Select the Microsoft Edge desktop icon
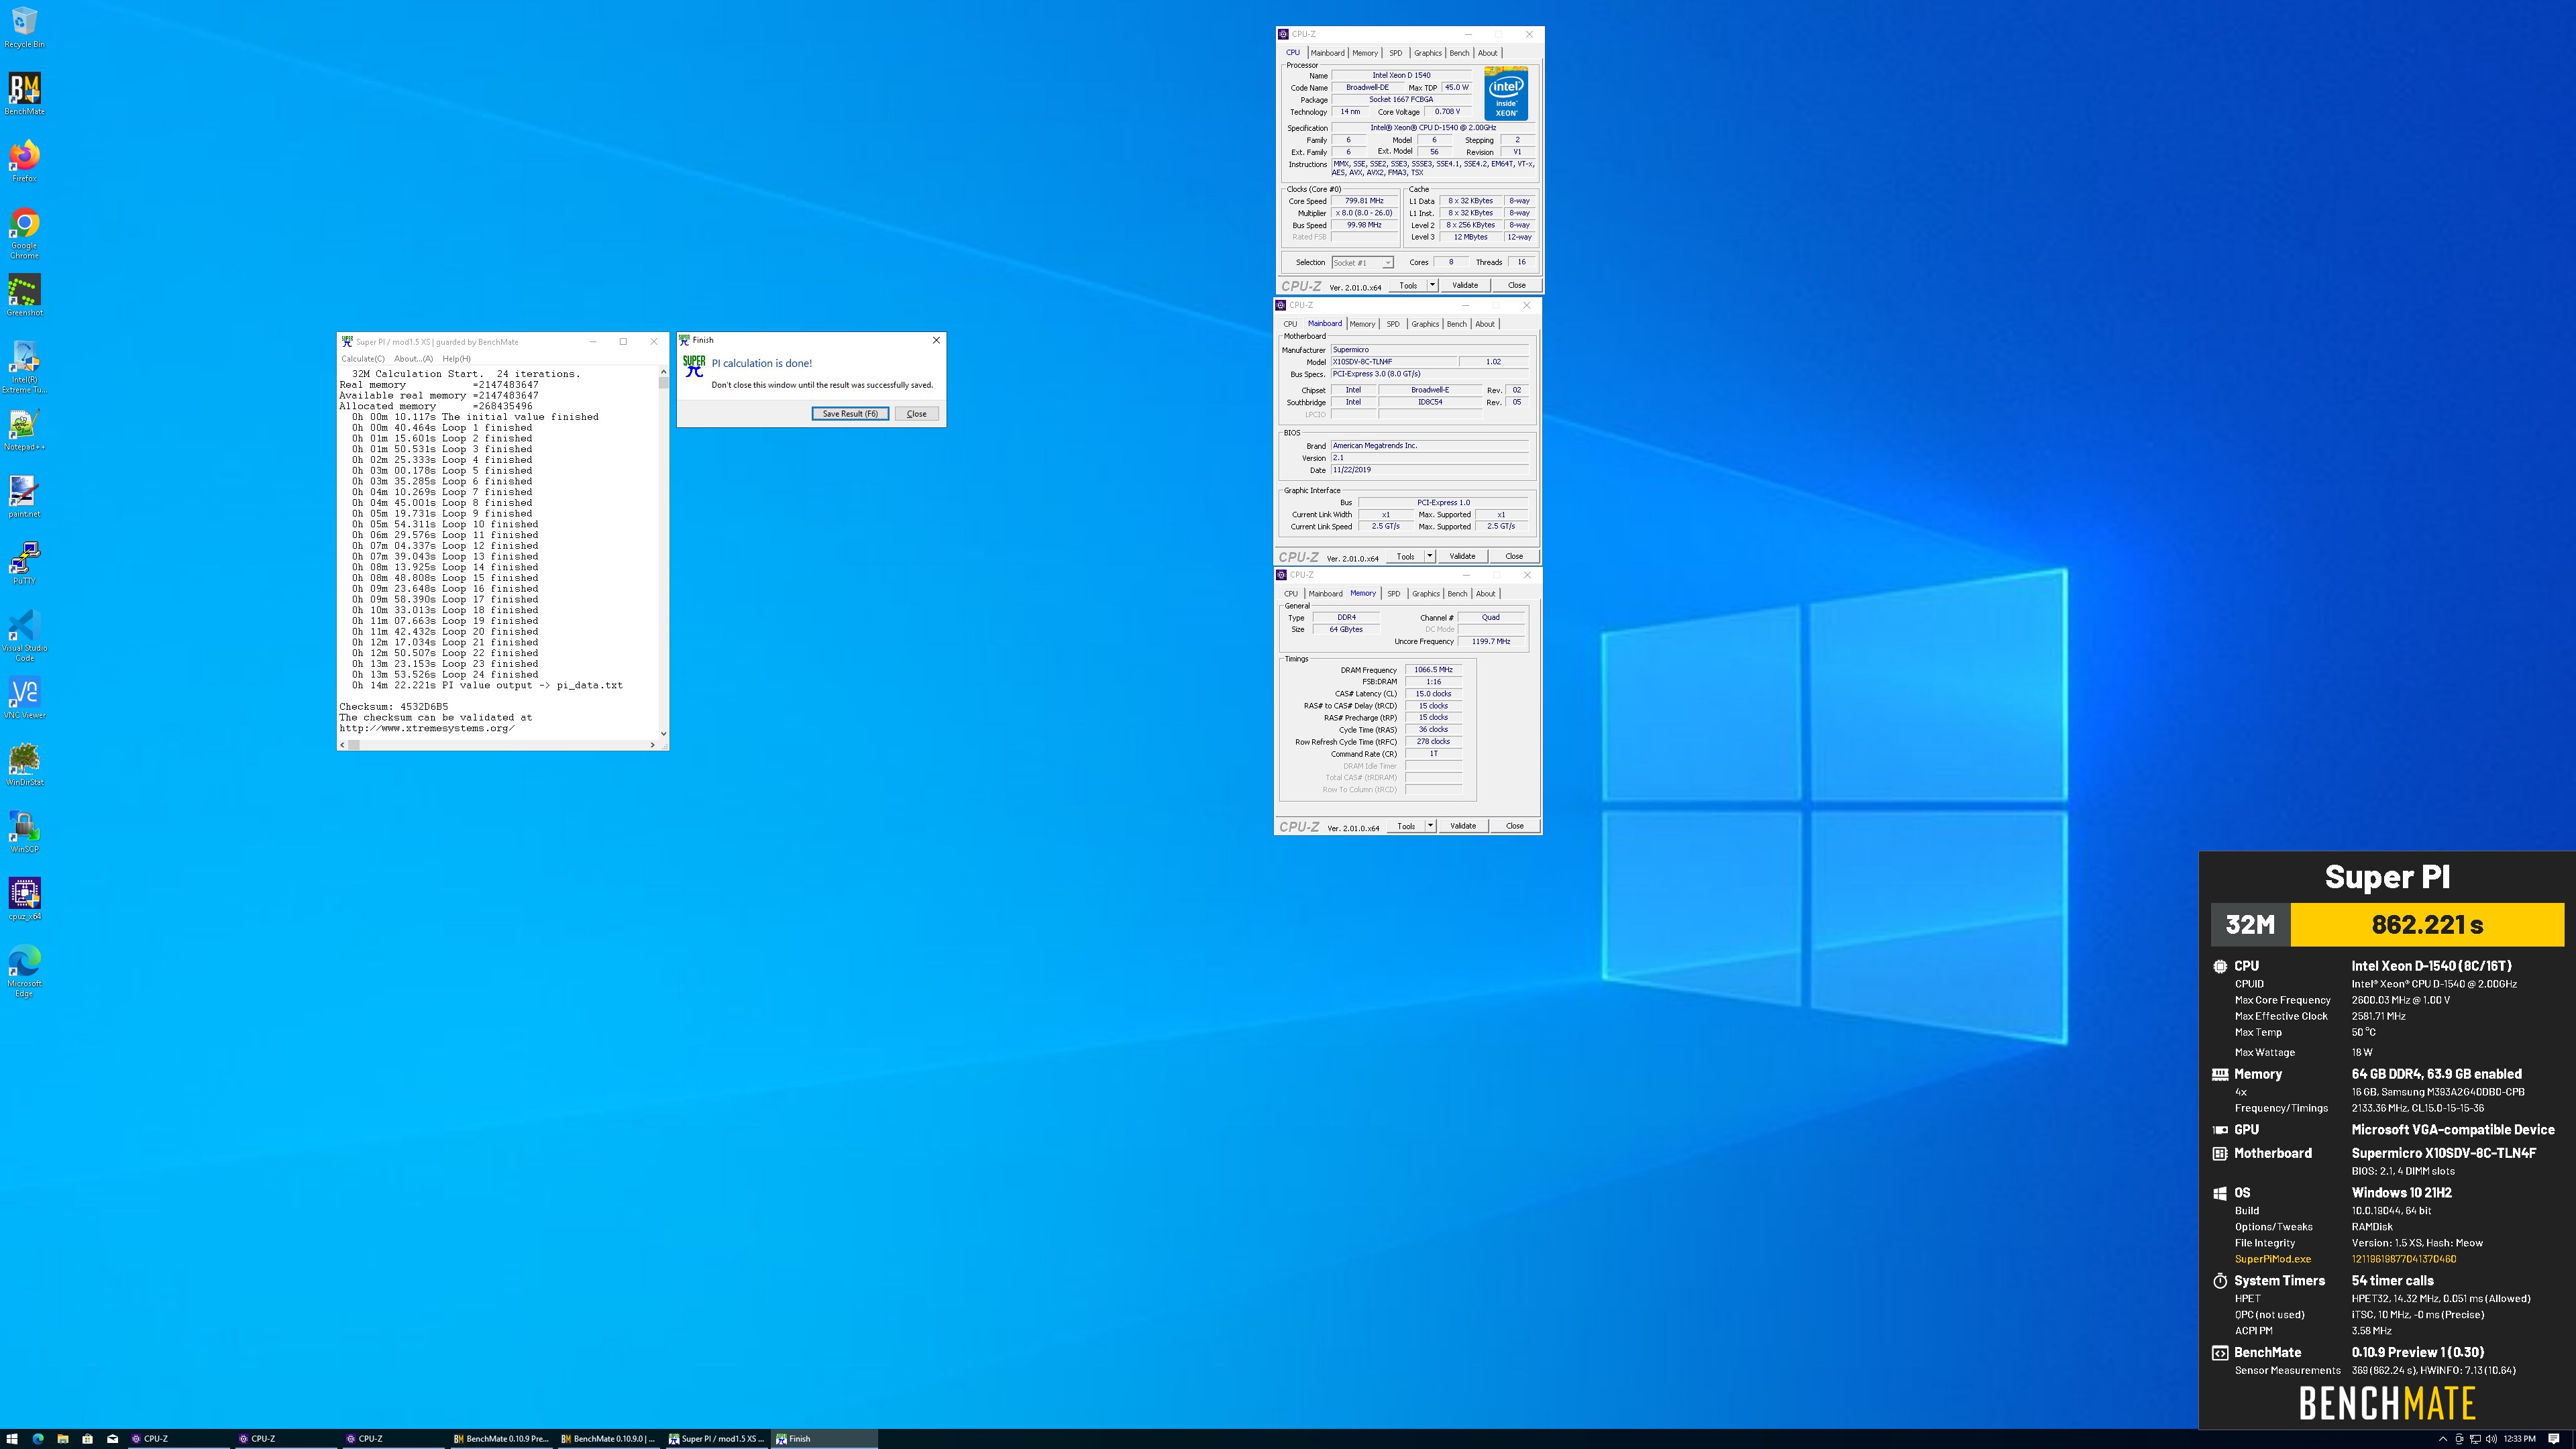Screen dimensions: 2576x1449 click(24, 970)
